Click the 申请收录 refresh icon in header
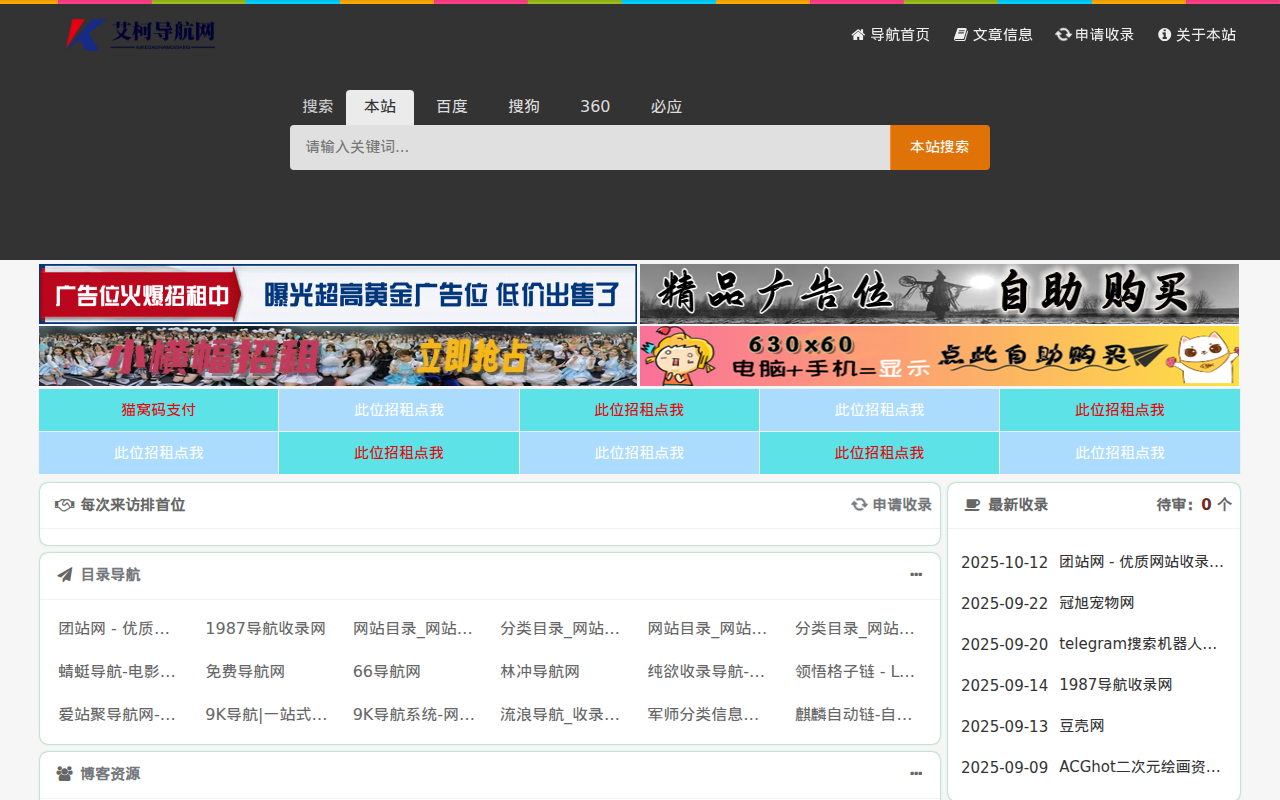This screenshot has height=800, width=1280. (x=1063, y=35)
